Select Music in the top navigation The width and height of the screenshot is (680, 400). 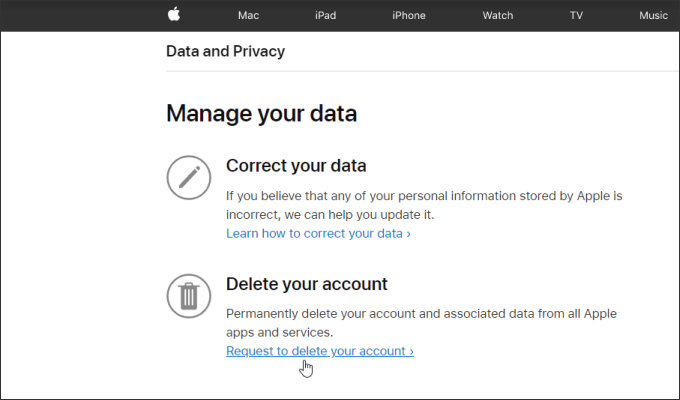[x=653, y=15]
